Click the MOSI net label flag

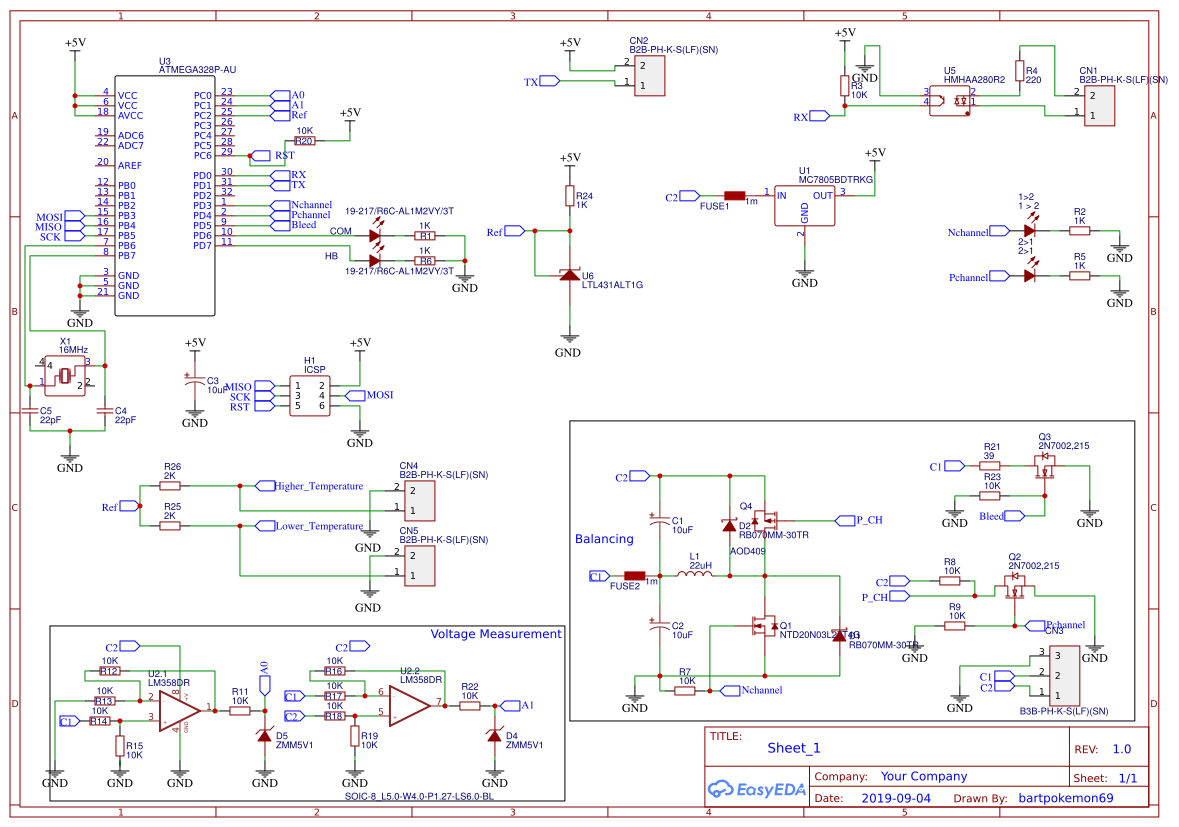[356, 395]
